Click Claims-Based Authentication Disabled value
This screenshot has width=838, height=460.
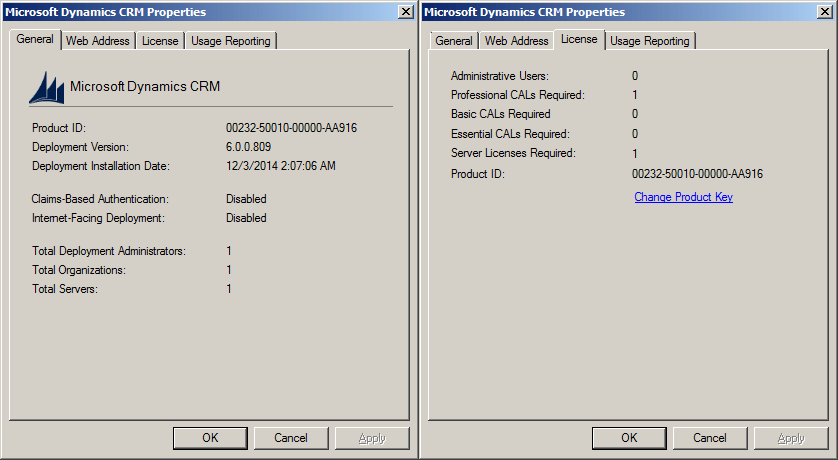point(246,199)
